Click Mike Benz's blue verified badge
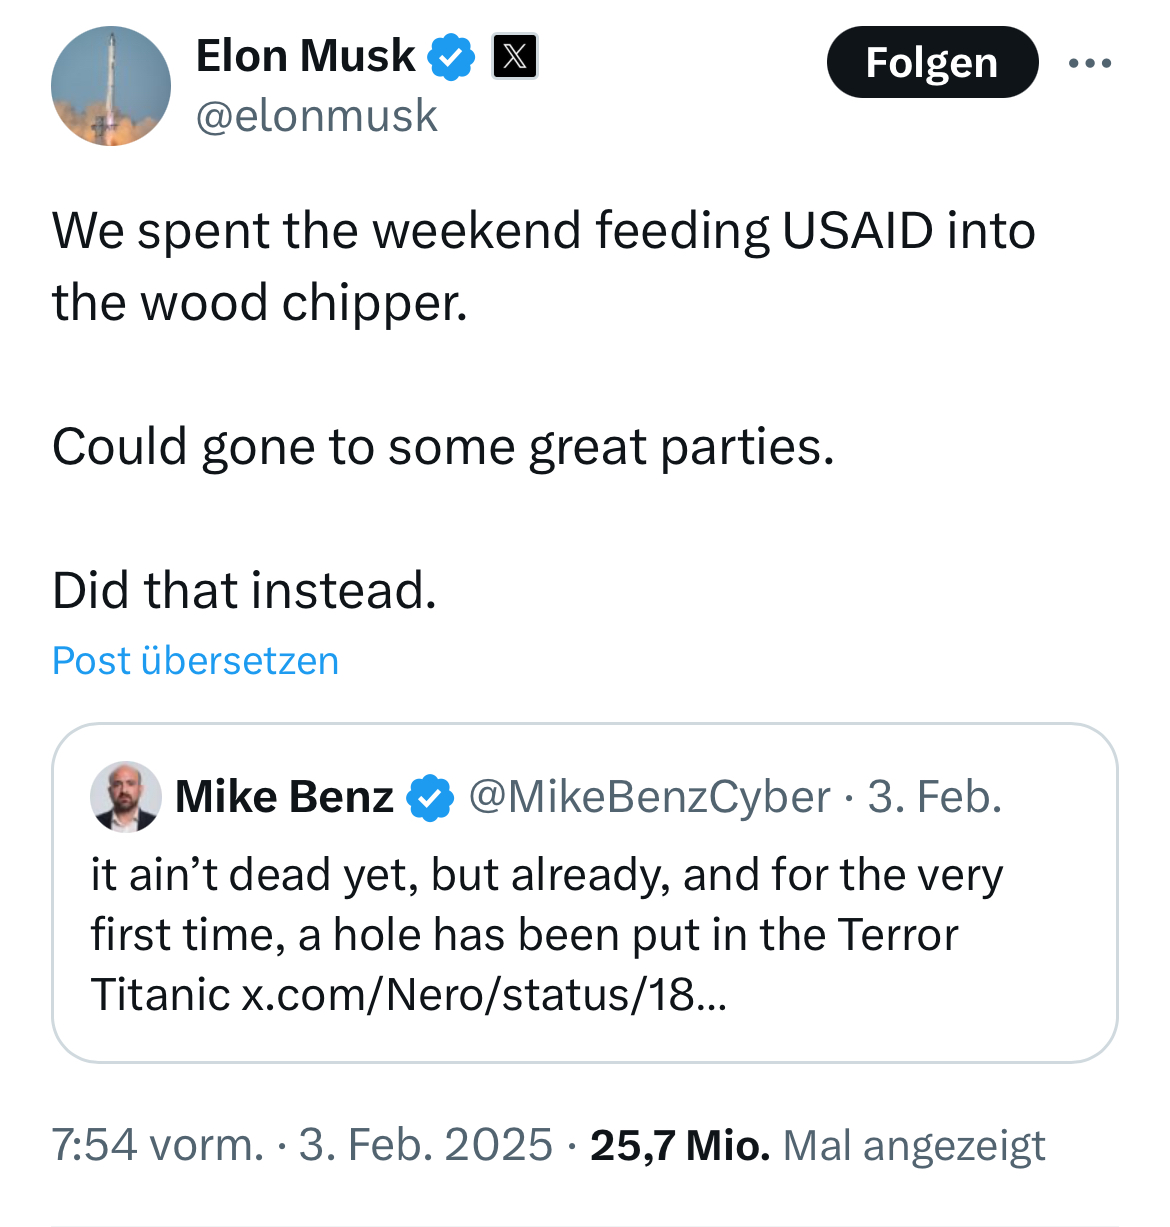The width and height of the screenshot is (1170, 1227). (431, 798)
